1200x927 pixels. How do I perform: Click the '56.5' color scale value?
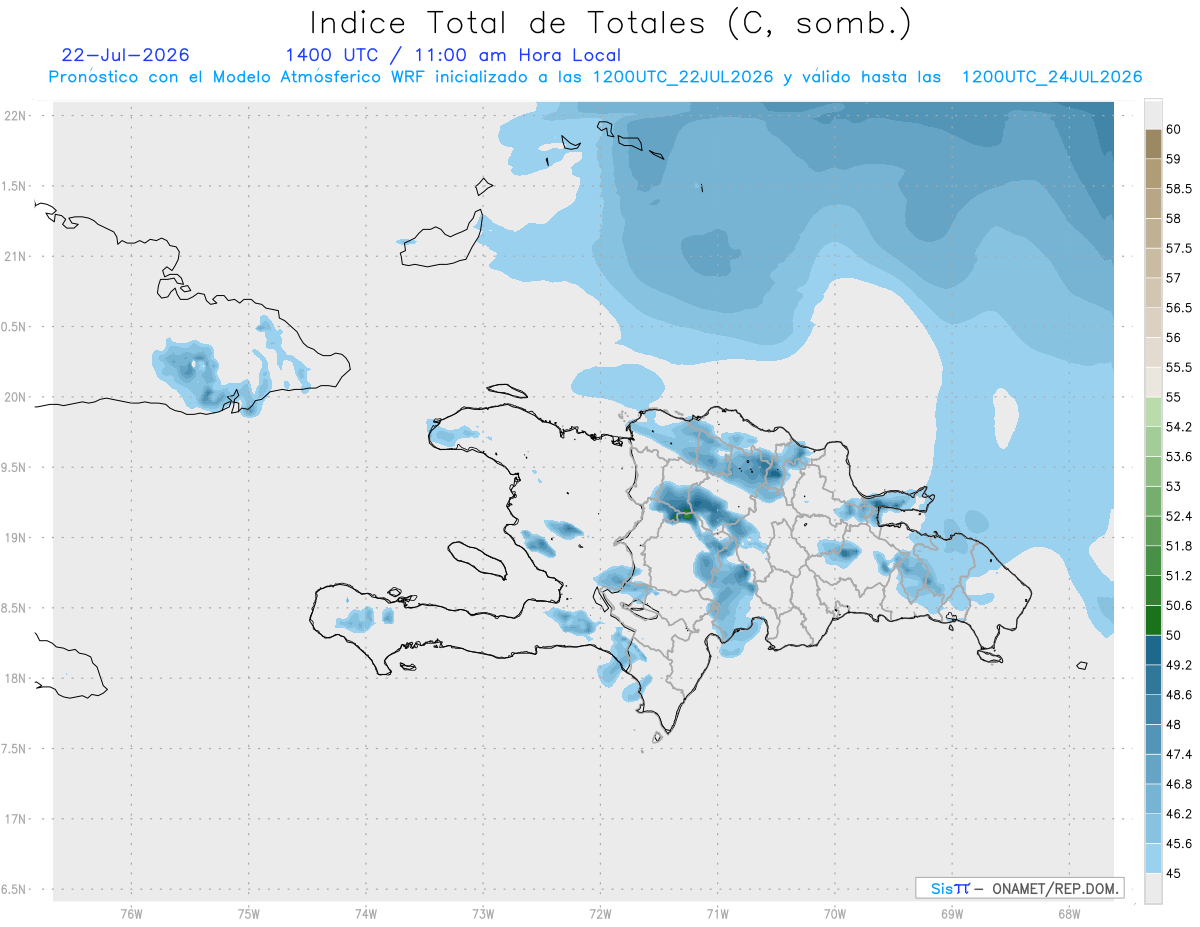coord(1178,308)
